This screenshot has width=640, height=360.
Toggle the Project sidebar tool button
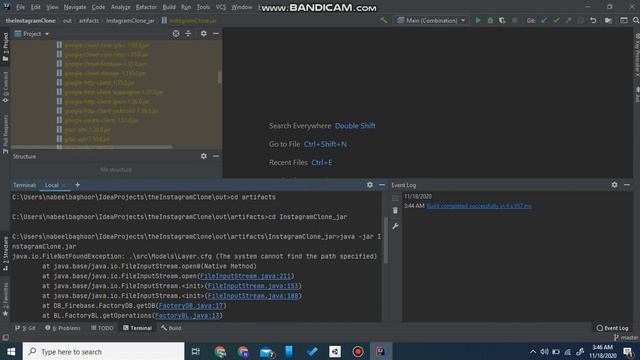5,47
